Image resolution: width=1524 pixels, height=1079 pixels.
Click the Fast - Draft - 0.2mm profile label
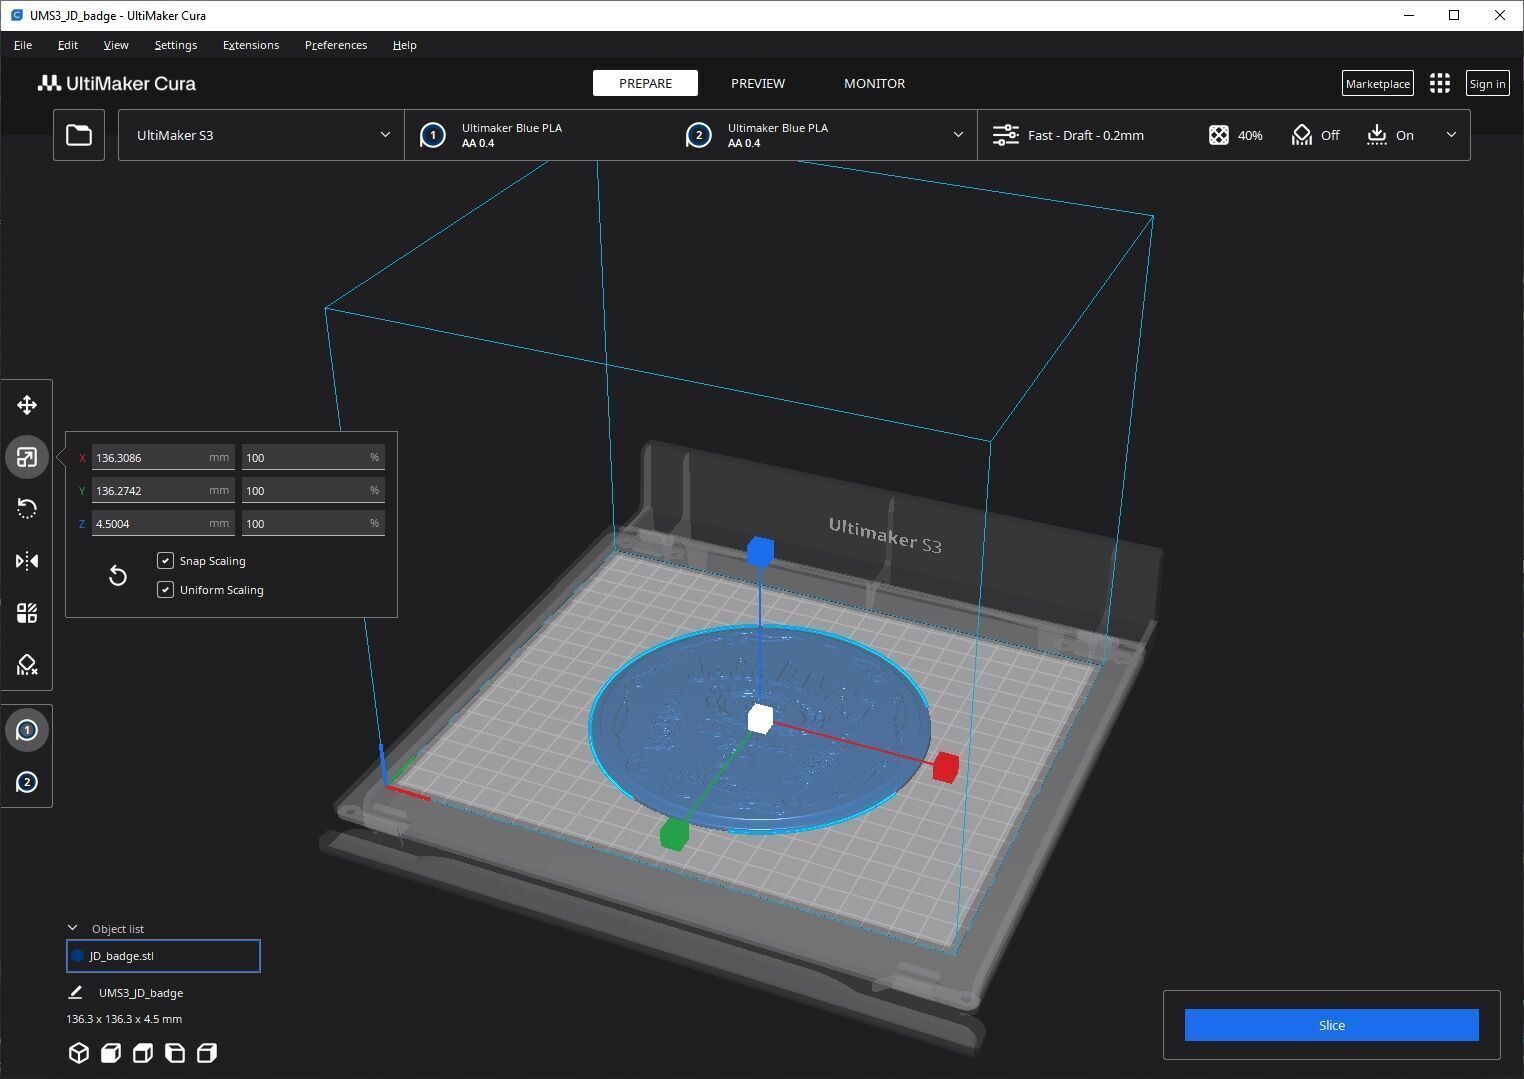1086,135
